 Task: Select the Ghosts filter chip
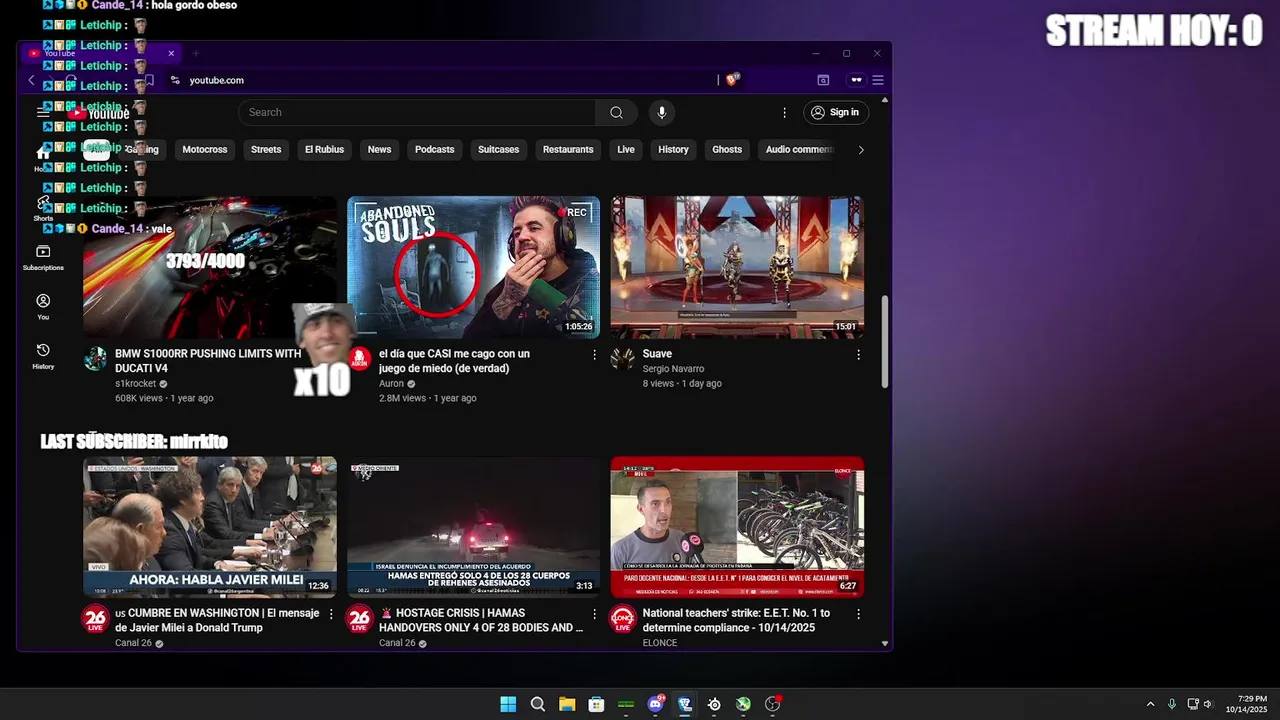(727, 149)
